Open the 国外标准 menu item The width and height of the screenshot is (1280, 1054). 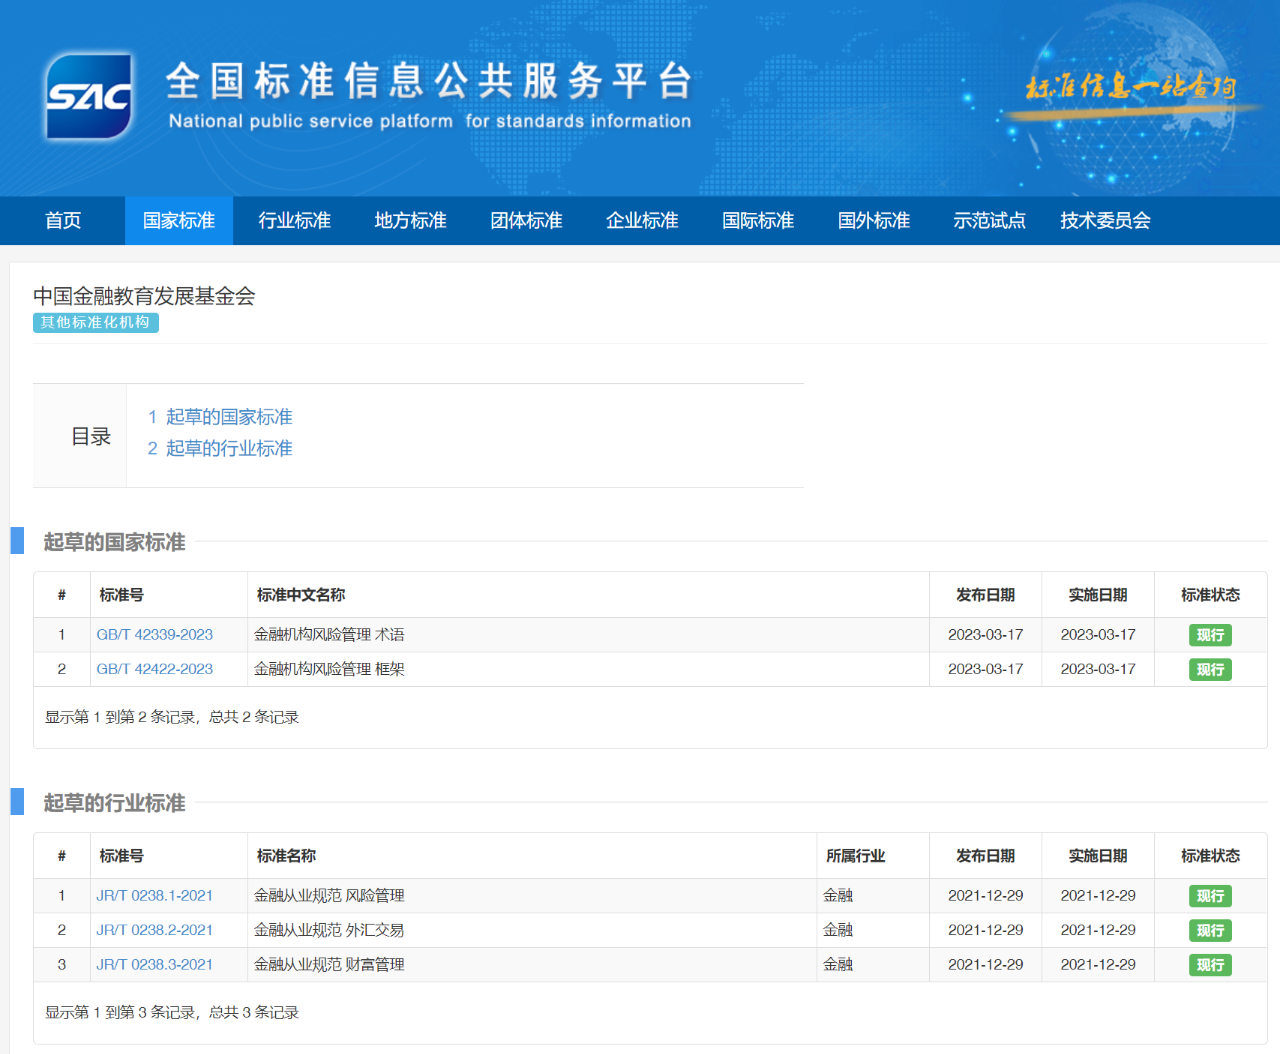tap(874, 221)
